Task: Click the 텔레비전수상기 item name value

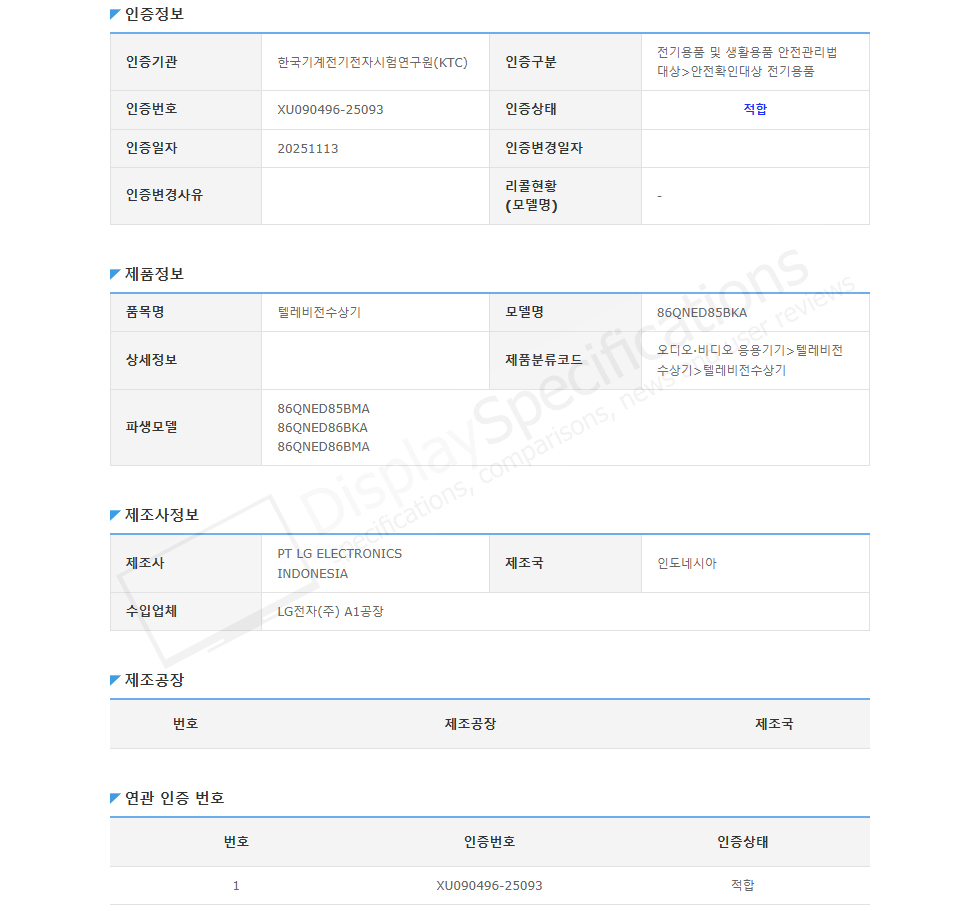Action: point(319,312)
